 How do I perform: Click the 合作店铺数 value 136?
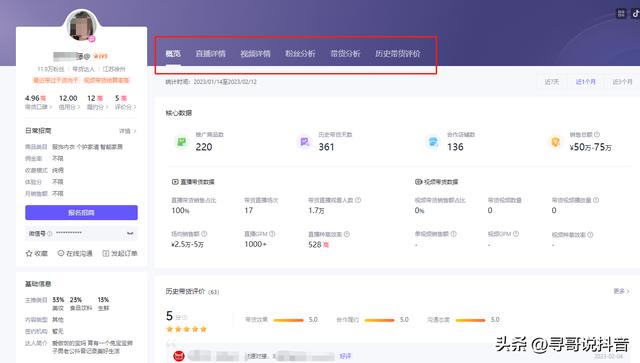tap(455, 147)
